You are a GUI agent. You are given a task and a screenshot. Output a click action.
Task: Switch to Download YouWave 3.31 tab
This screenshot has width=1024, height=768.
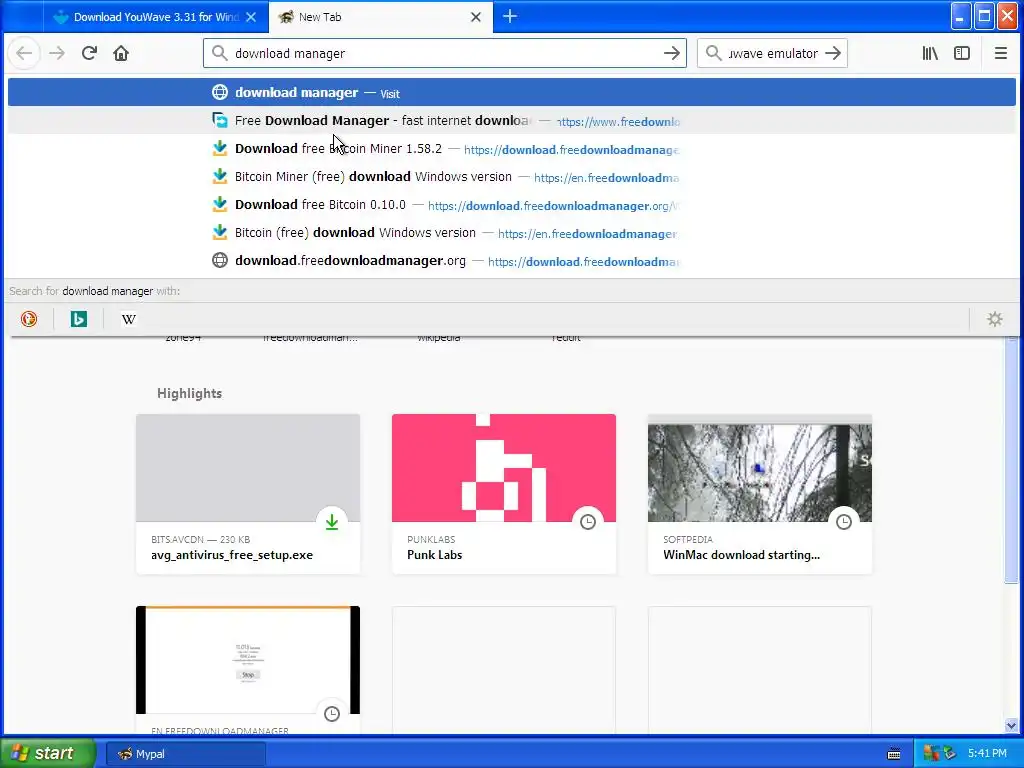point(156,18)
